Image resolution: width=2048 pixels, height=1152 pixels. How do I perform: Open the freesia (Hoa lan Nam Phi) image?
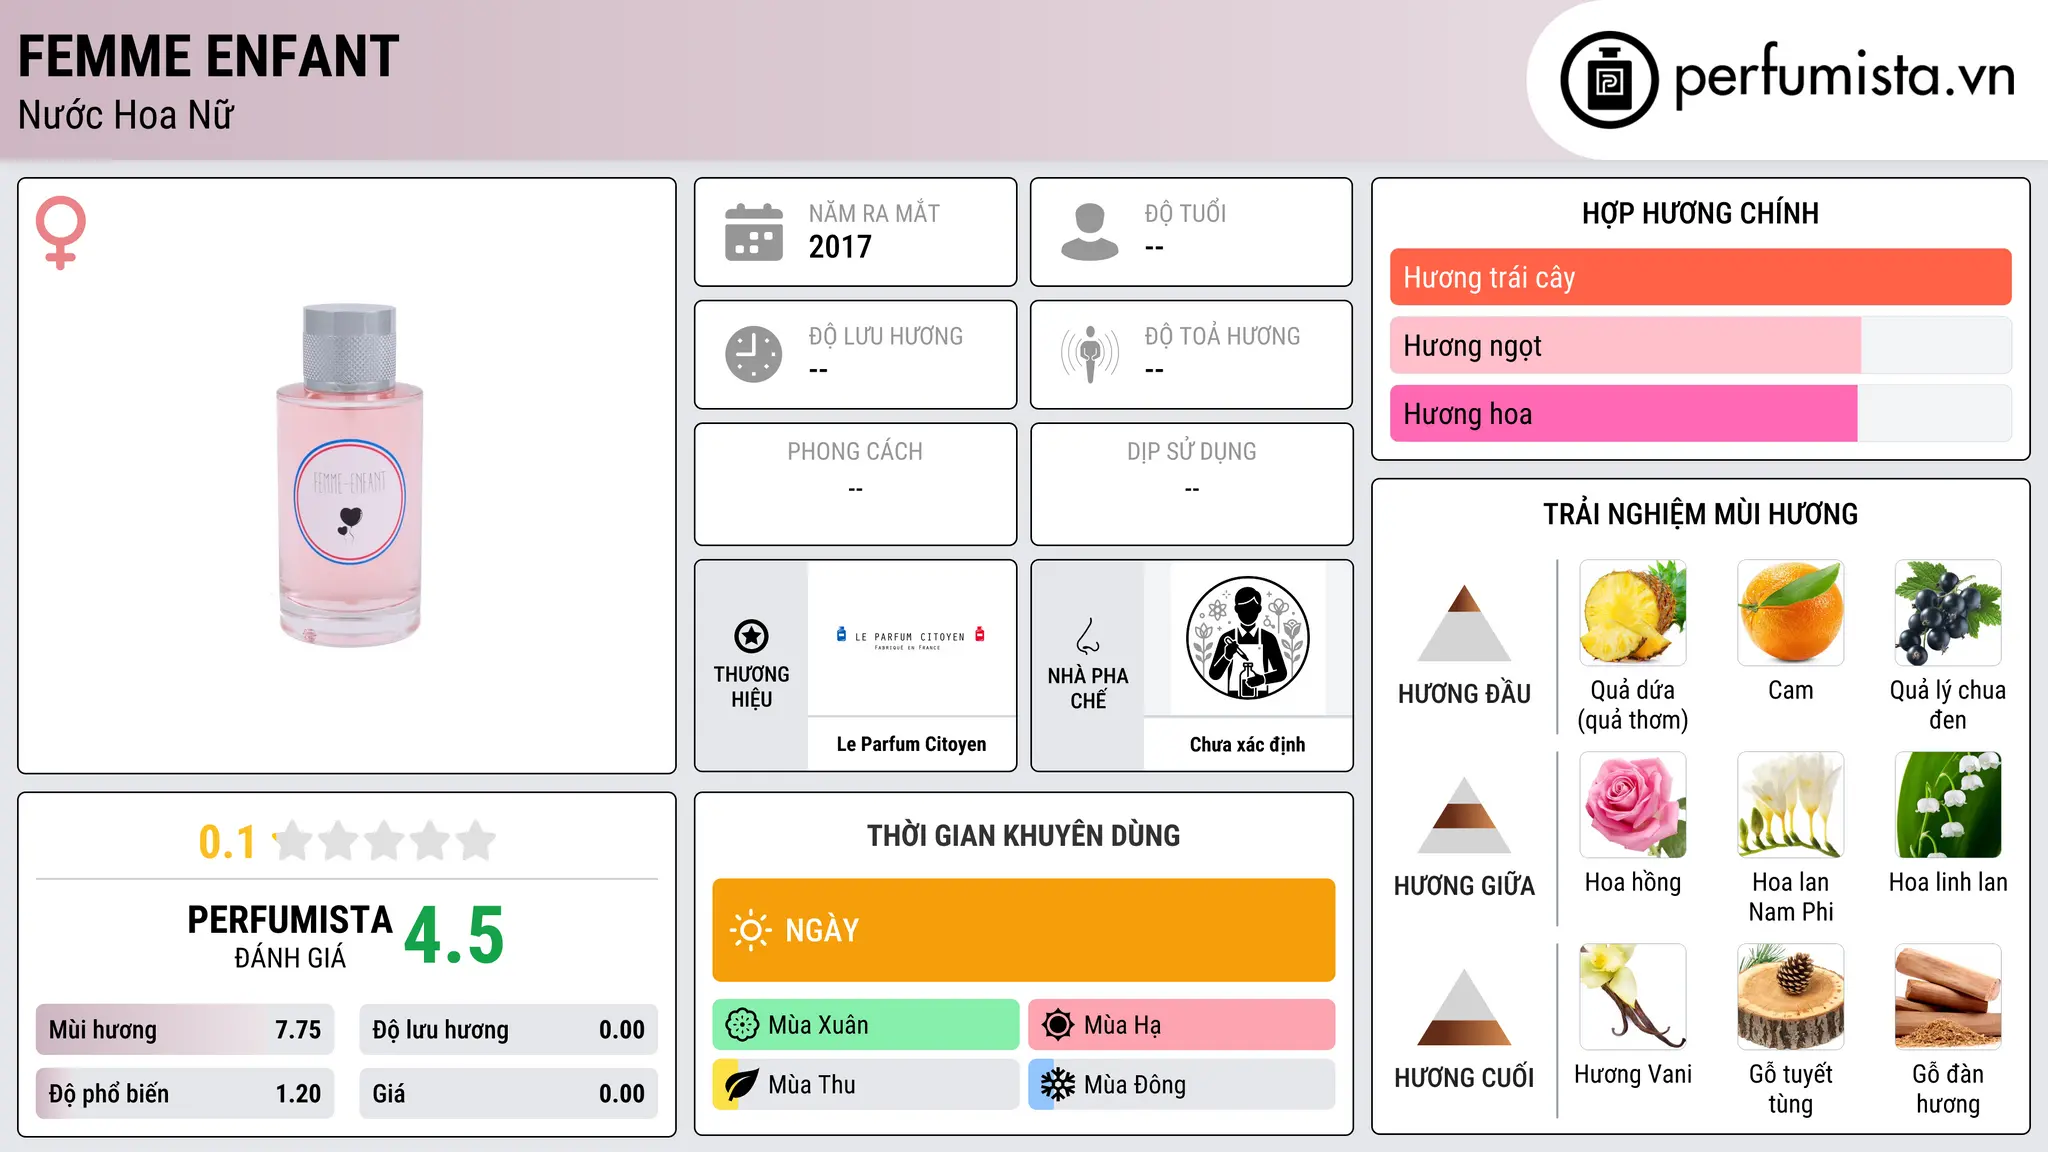tap(1791, 805)
